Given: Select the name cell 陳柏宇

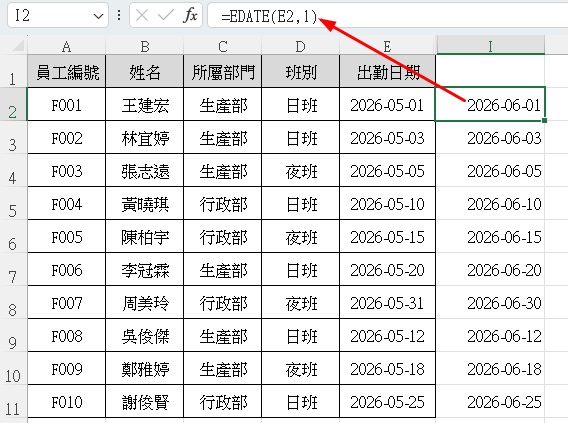Looking at the screenshot, I should coord(145,236).
